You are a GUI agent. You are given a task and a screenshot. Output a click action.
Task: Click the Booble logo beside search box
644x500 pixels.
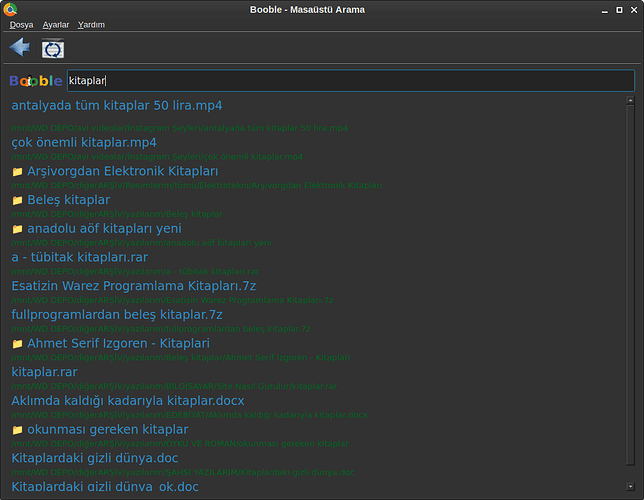coord(36,81)
